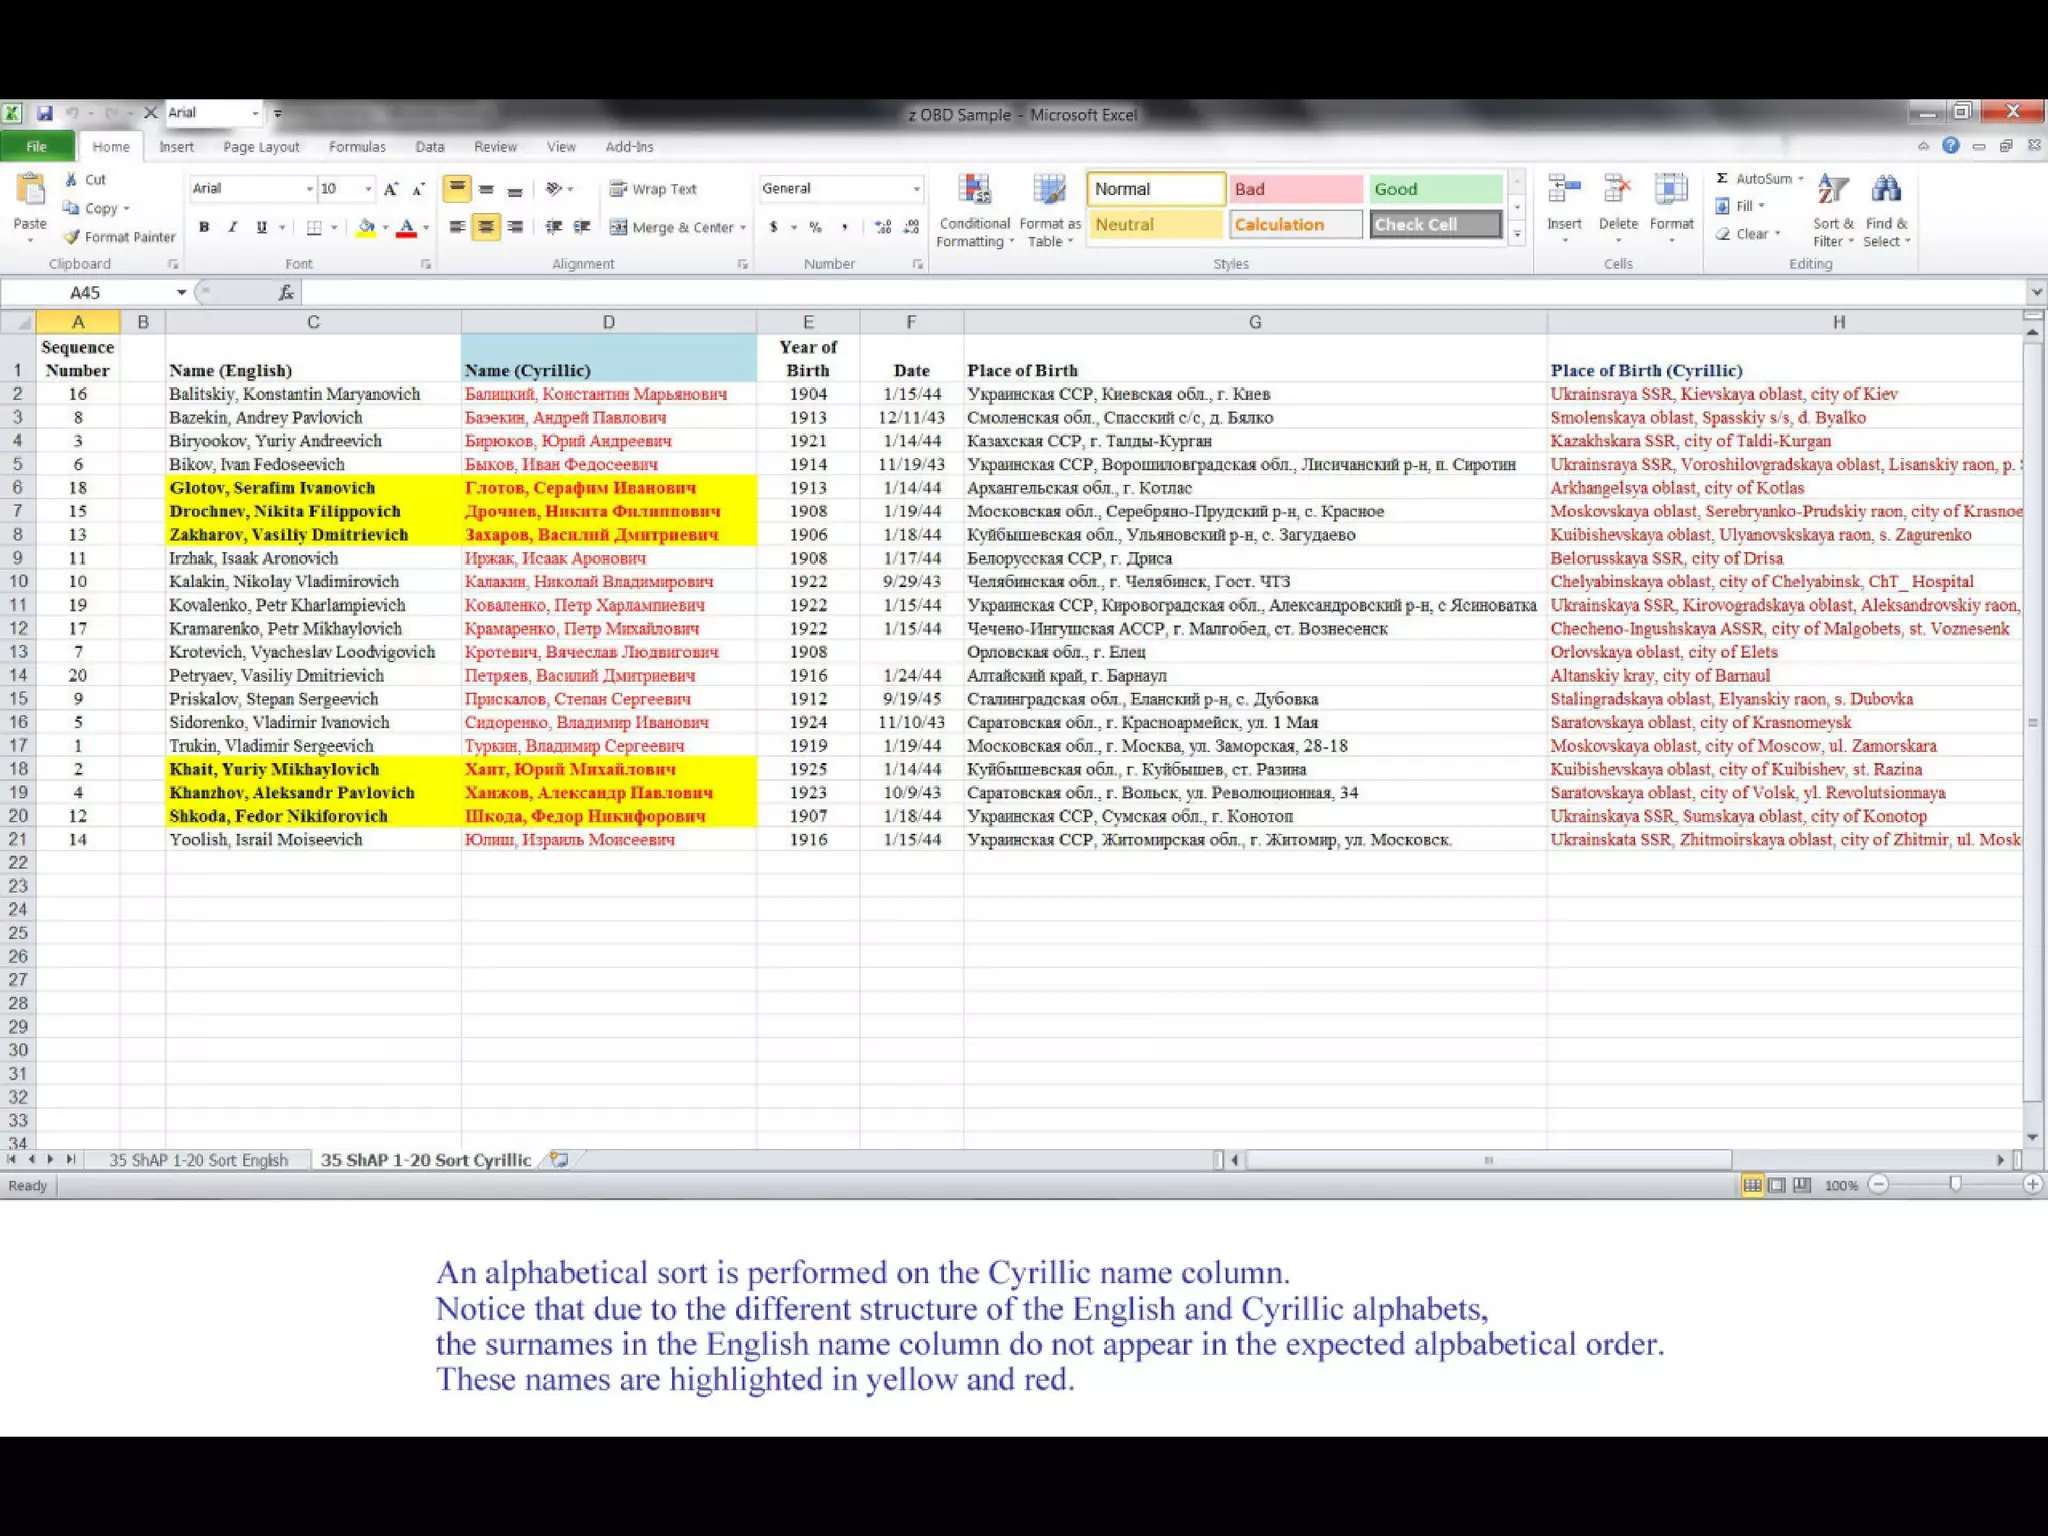The width and height of the screenshot is (2048, 1536).
Task: Select column D header
Action: [608, 322]
